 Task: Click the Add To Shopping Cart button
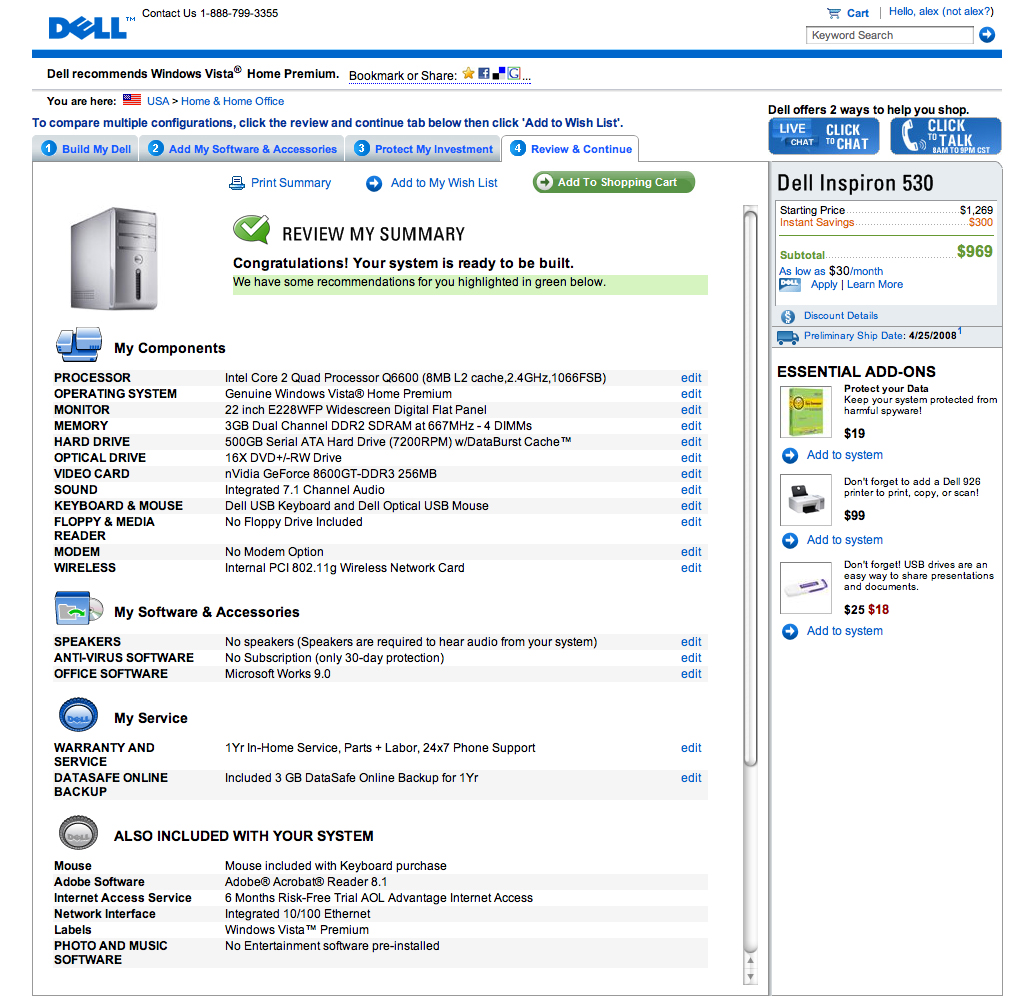[614, 182]
